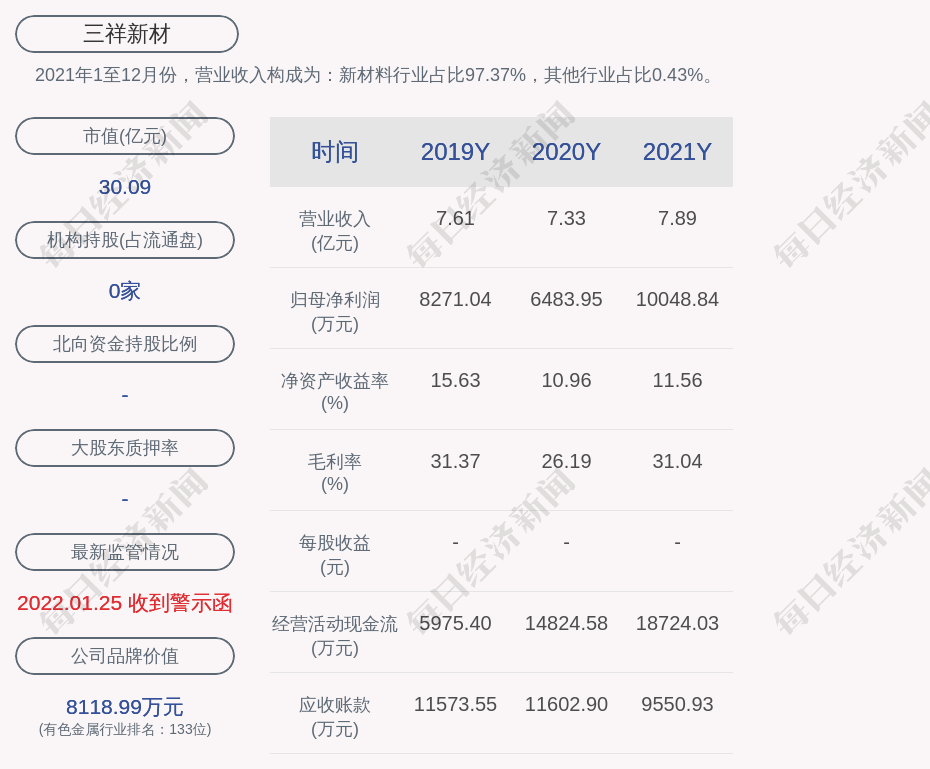930x769 pixels.
Task: Click the 2019Y column header
Action: pos(455,152)
